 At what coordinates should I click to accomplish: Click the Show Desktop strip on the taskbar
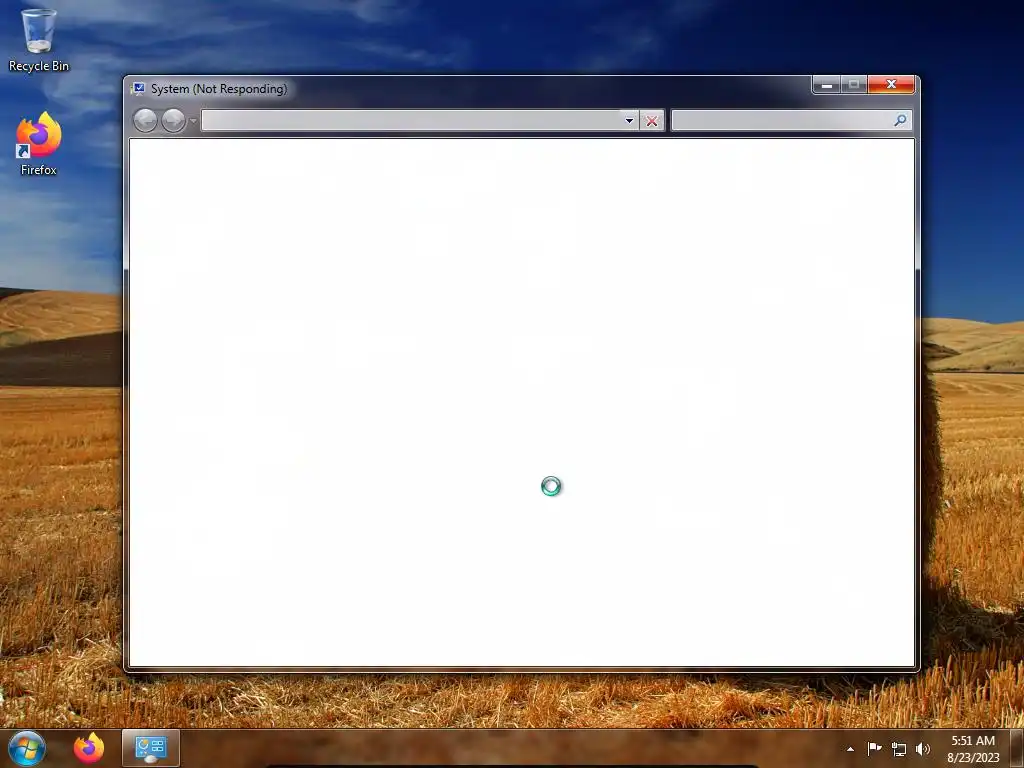(1017, 748)
